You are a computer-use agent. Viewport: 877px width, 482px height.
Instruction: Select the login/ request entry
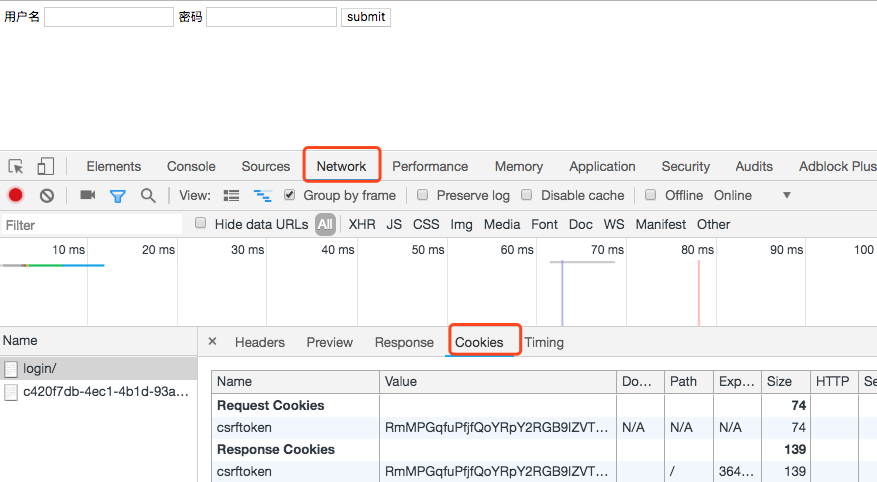pyautogui.click(x=40, y=369)
